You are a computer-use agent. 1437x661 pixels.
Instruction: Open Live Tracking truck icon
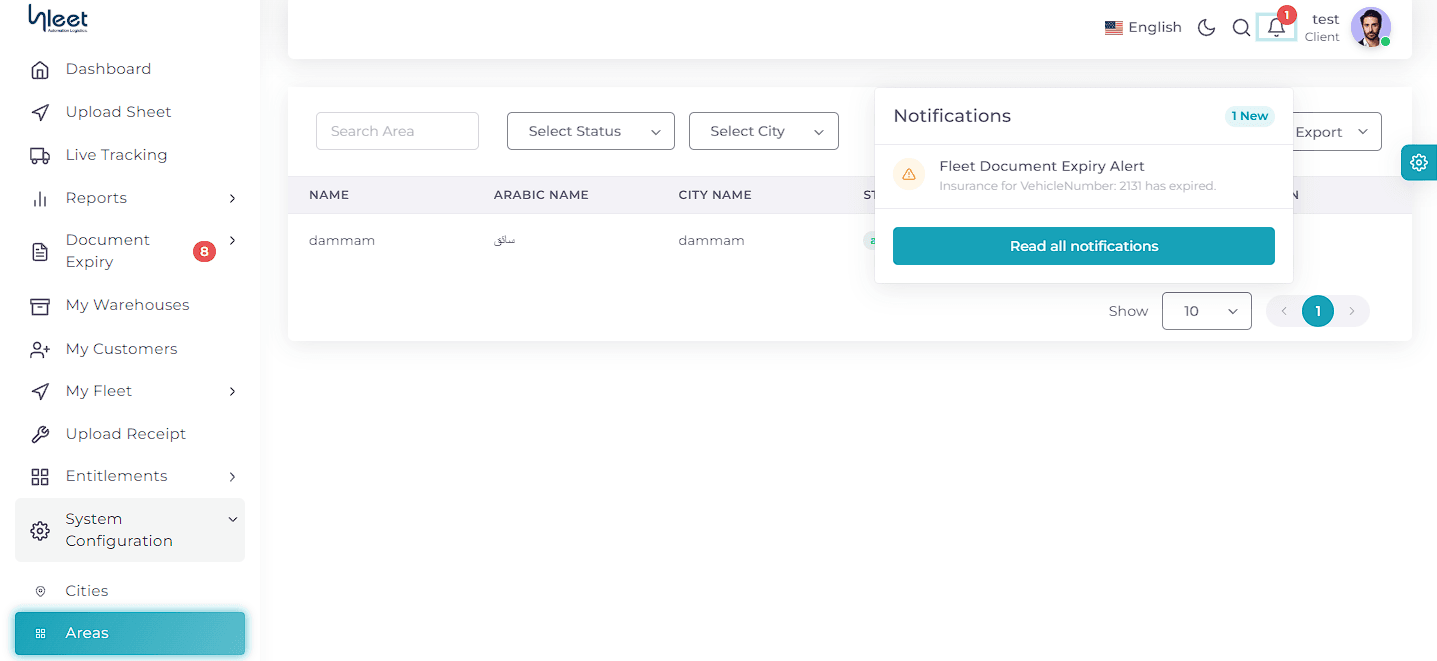[40, 155]
